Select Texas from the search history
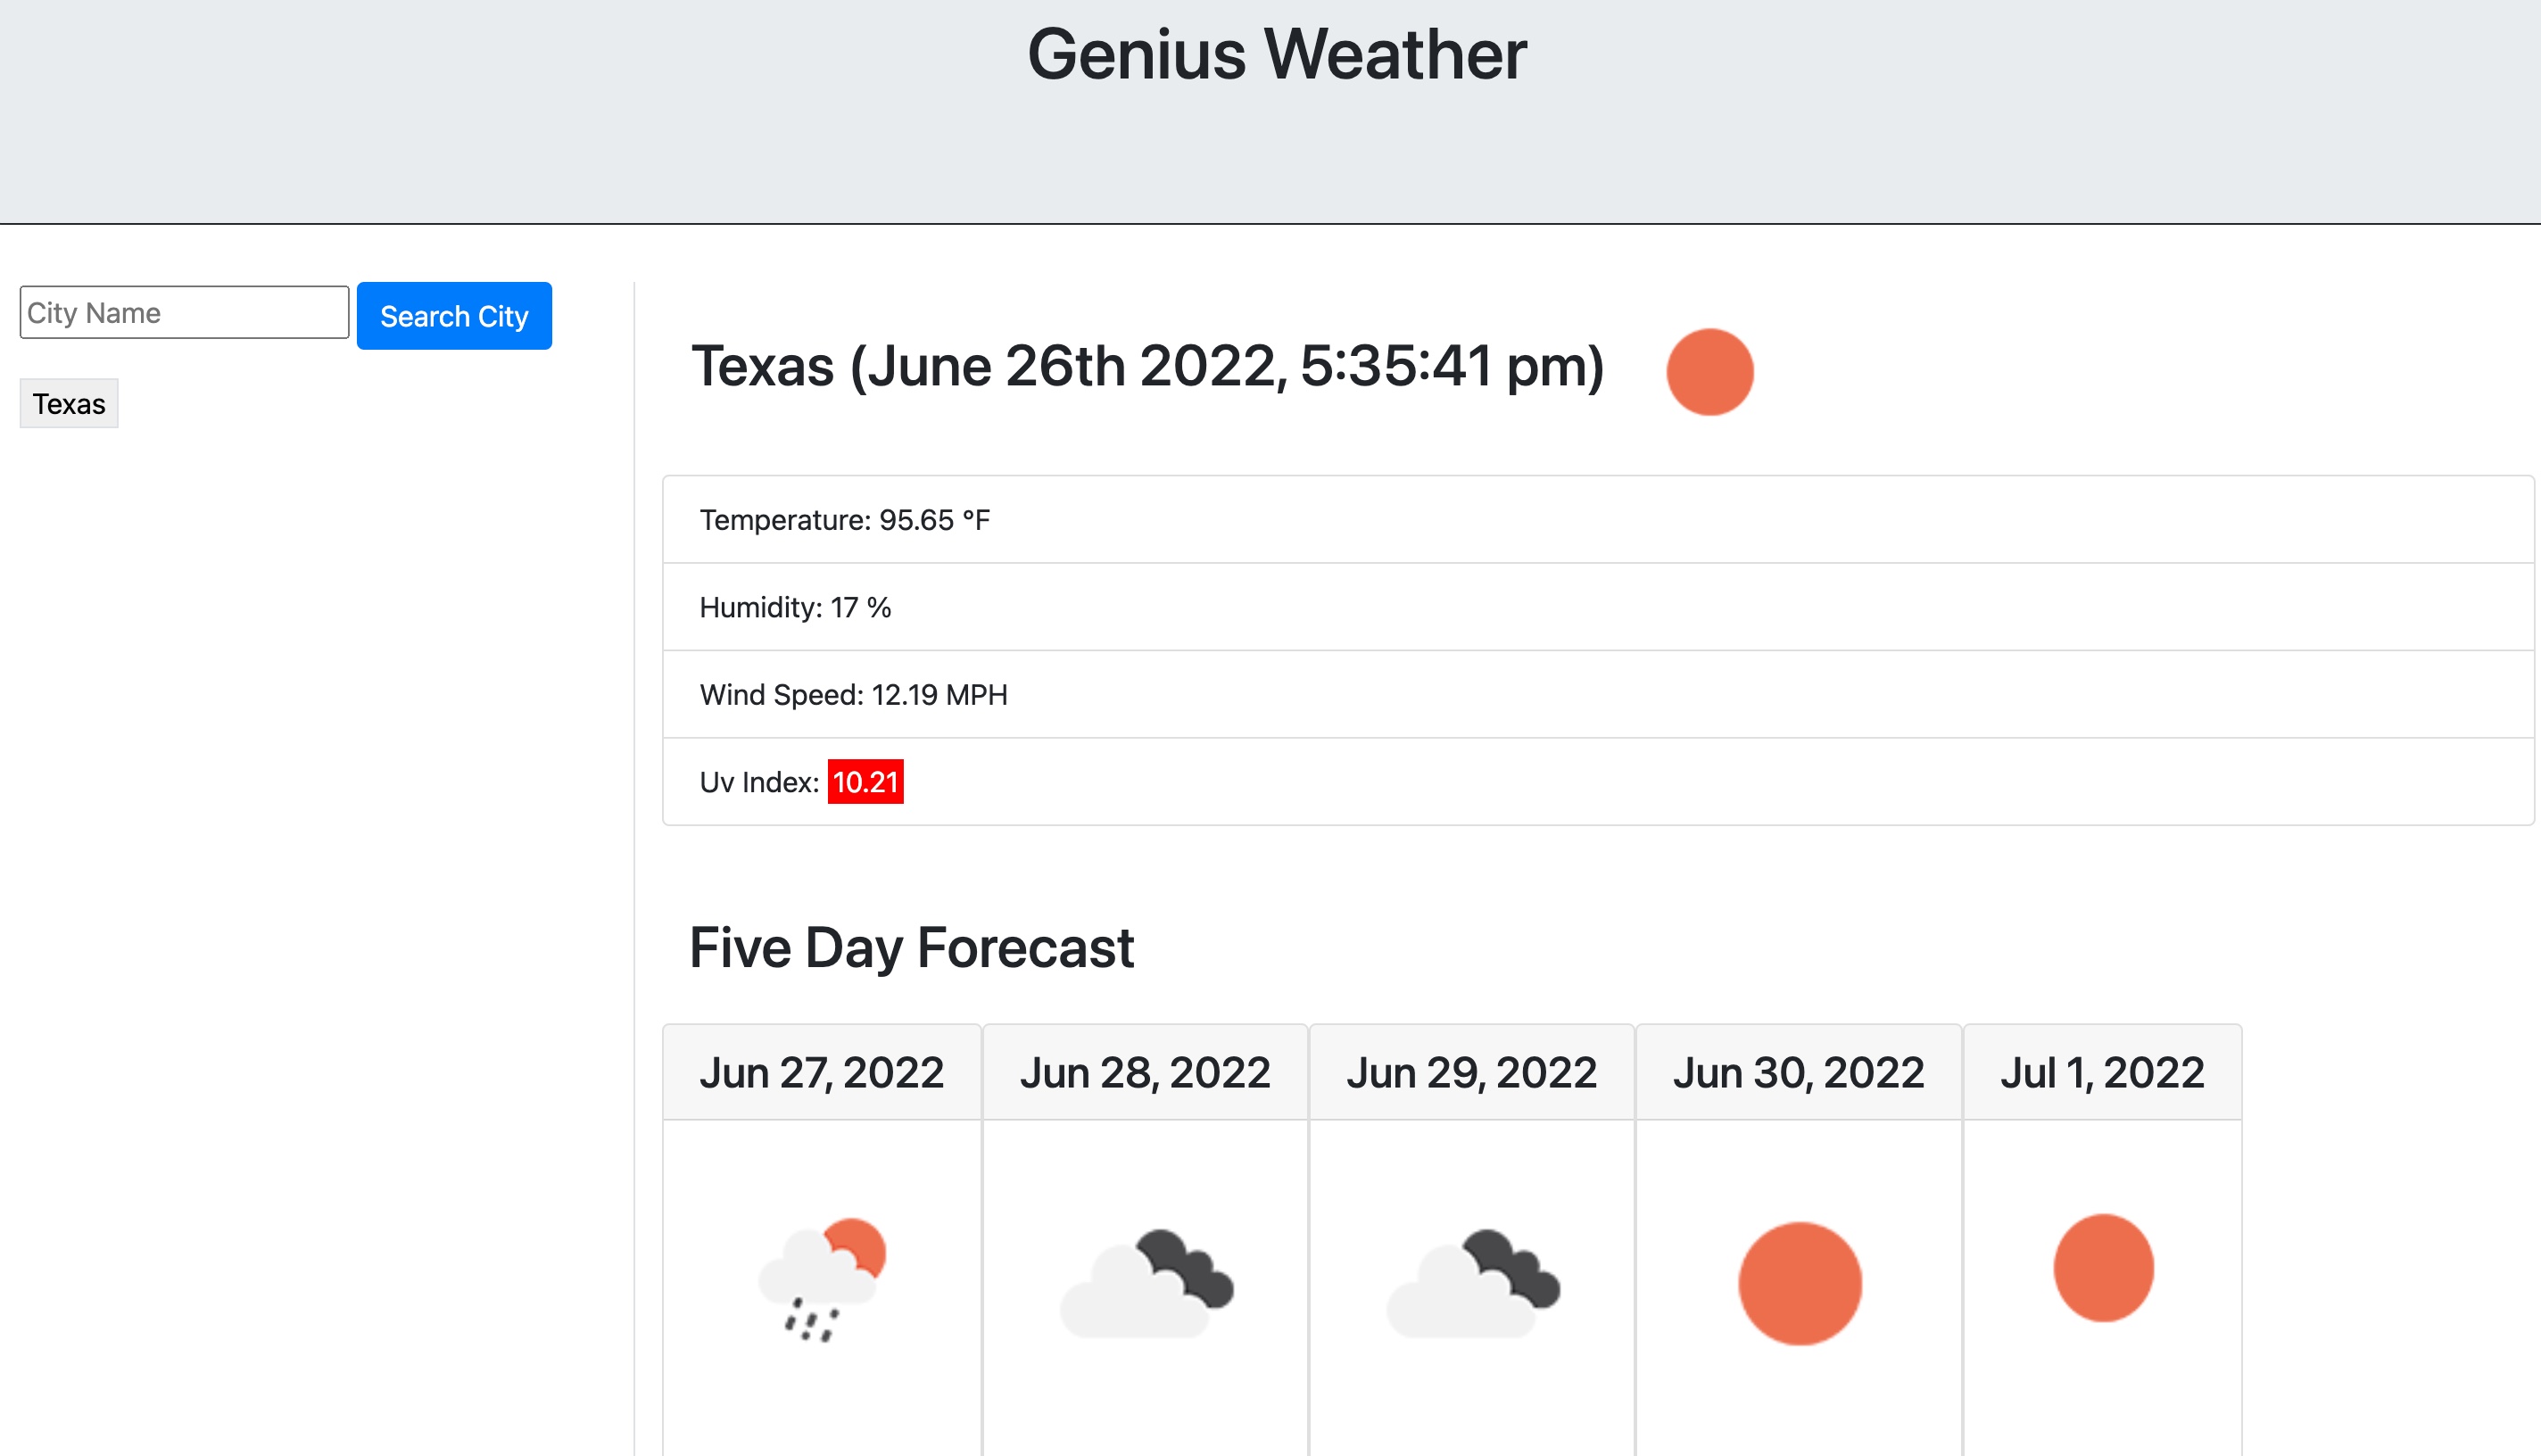Screen dimensions: 2541x1456 coord(68,403)
